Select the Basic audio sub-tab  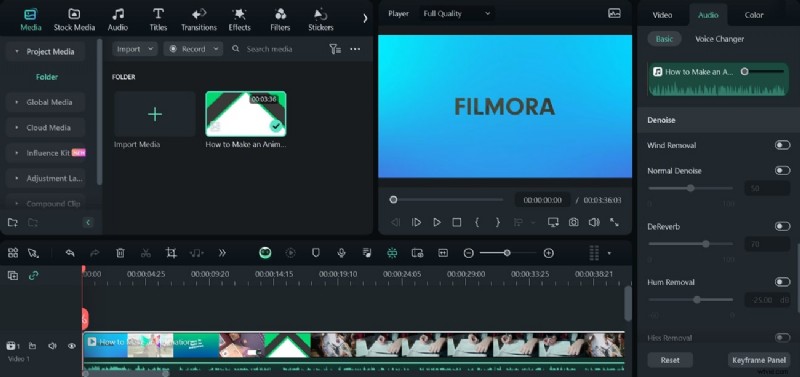click(x=664, y=39)
